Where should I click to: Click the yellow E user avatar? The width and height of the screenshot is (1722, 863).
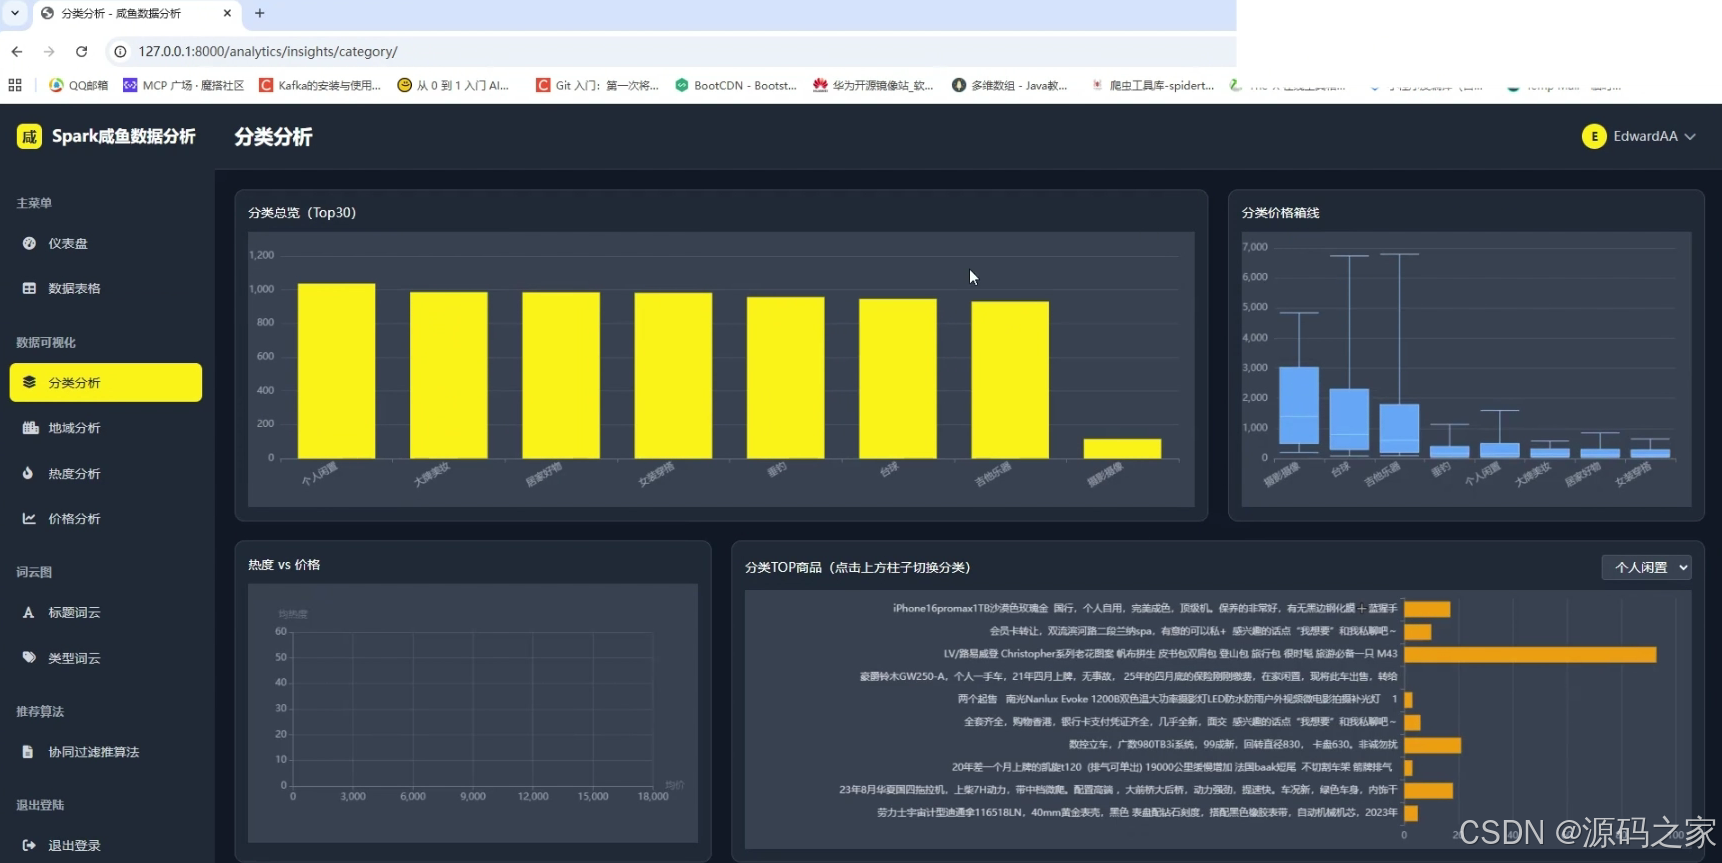pos(1594,136)
